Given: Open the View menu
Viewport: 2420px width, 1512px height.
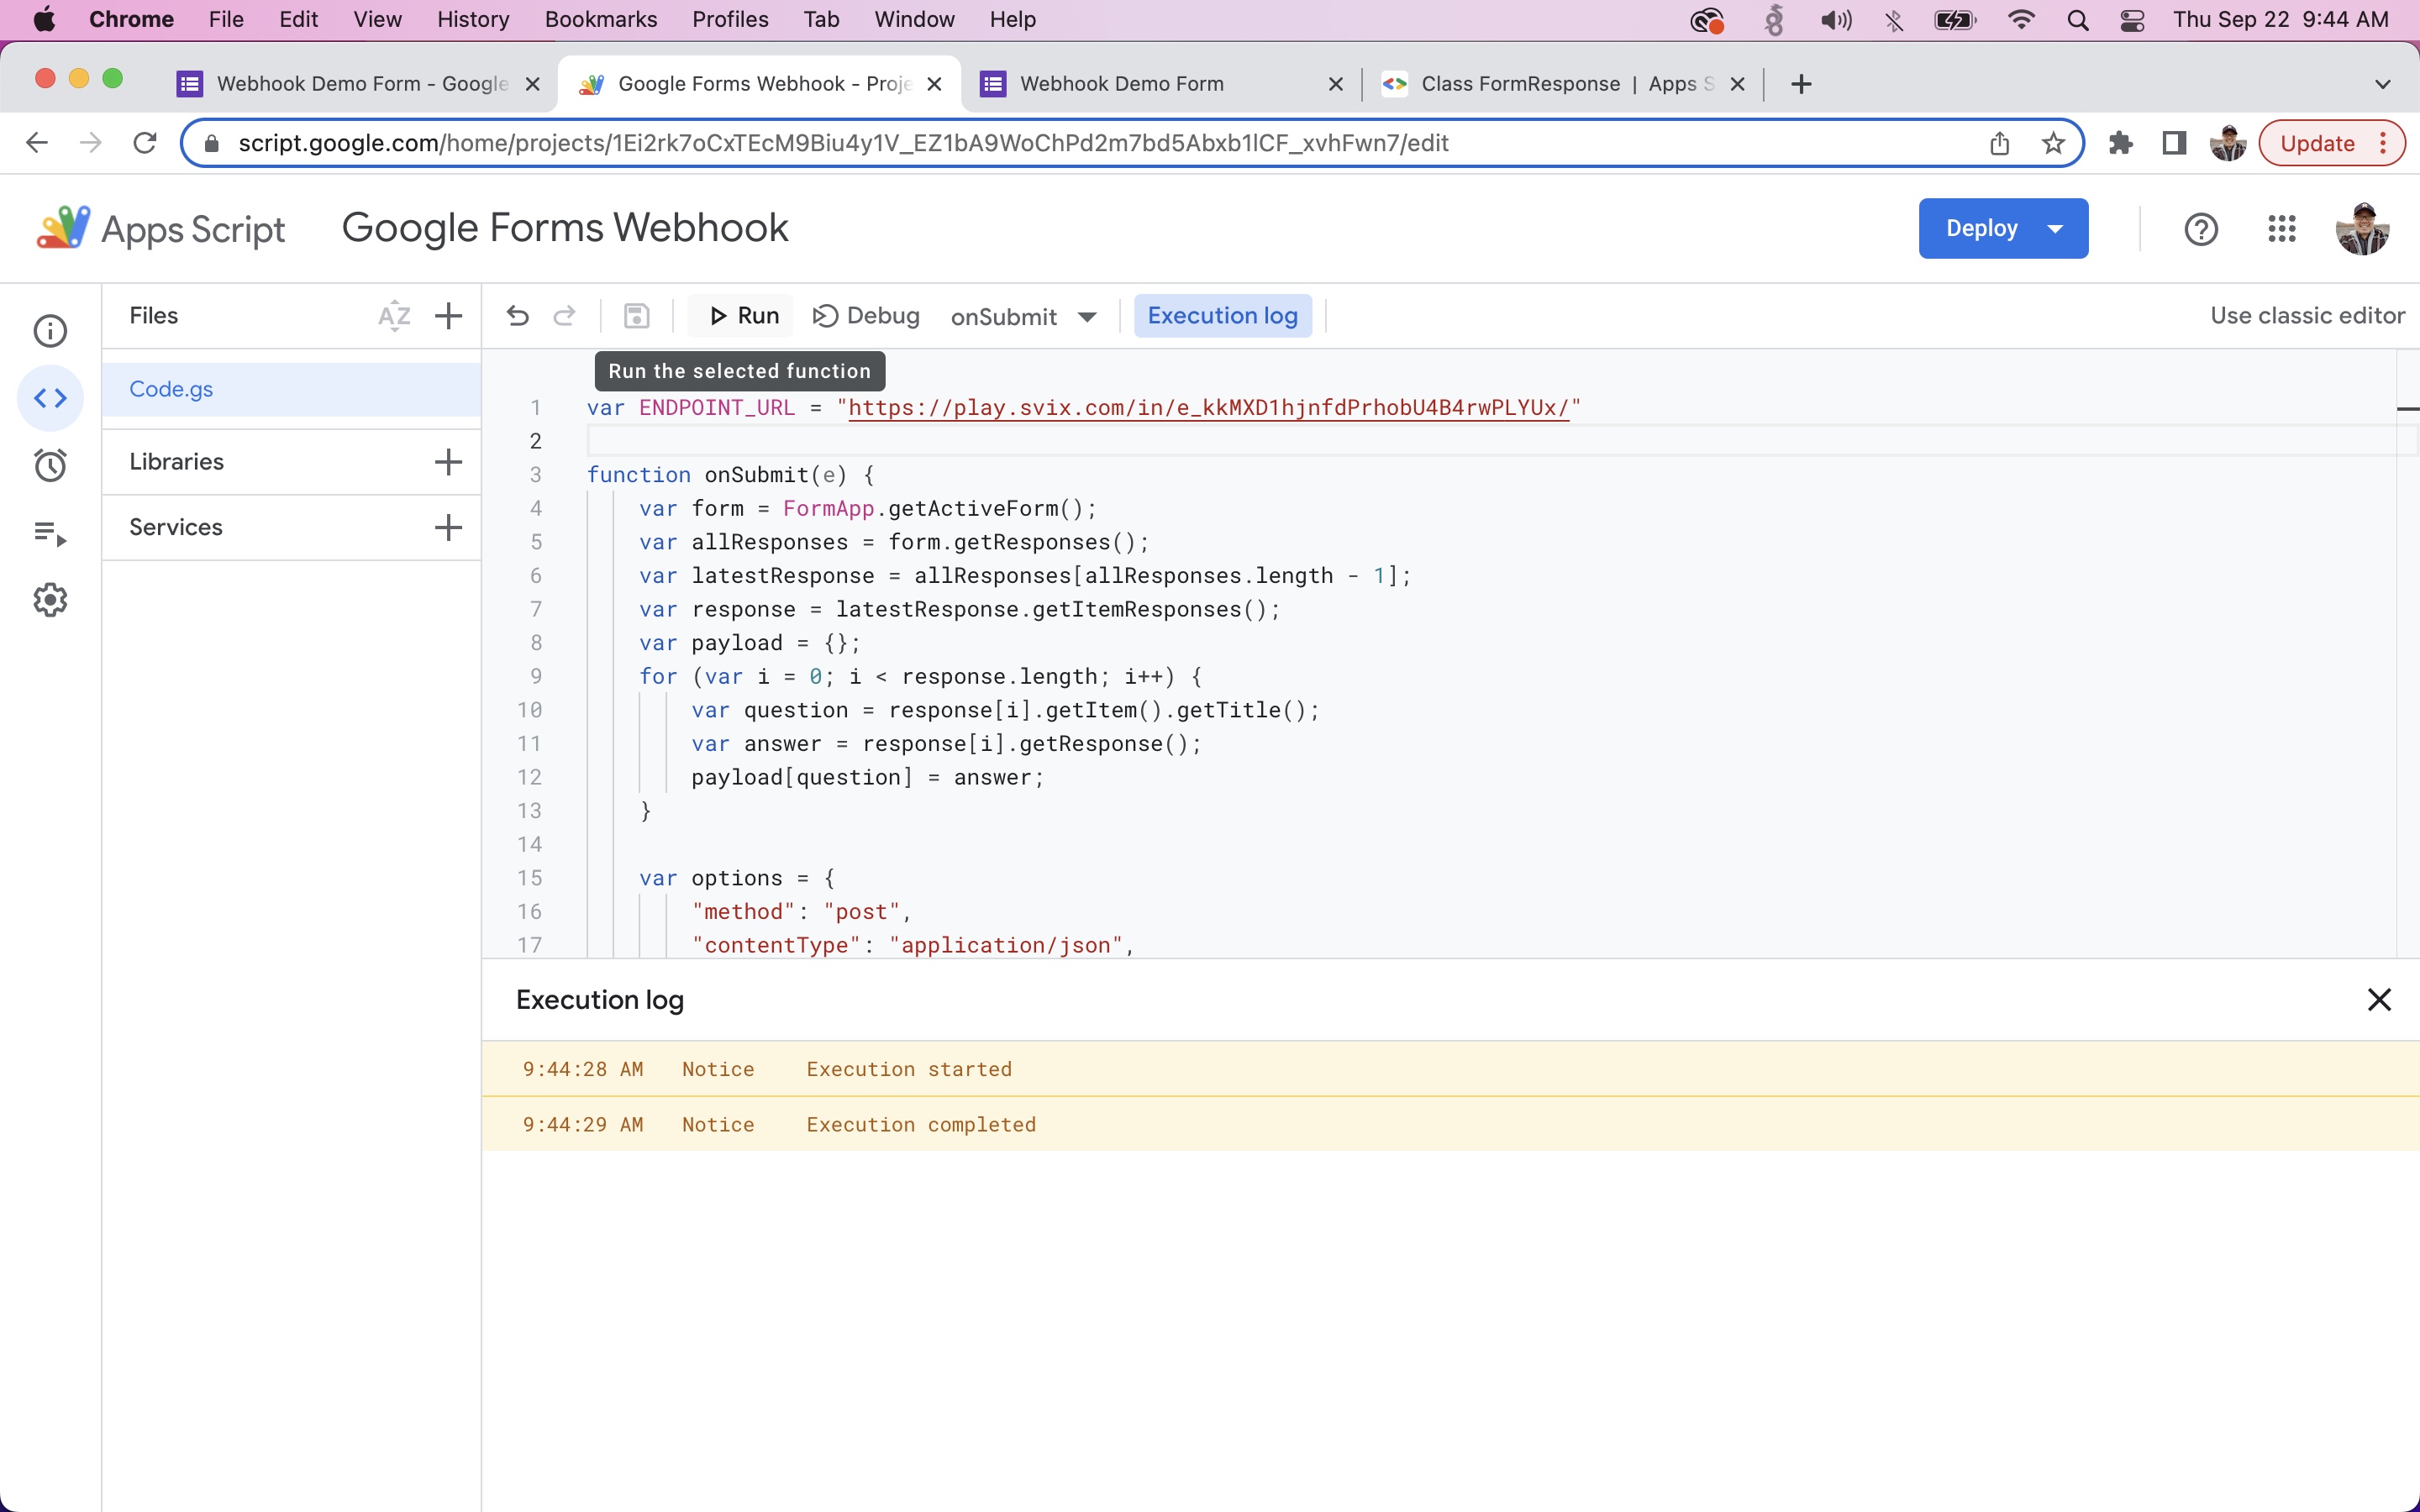Looking at the screenshot, I should click(x=377, y=20).
